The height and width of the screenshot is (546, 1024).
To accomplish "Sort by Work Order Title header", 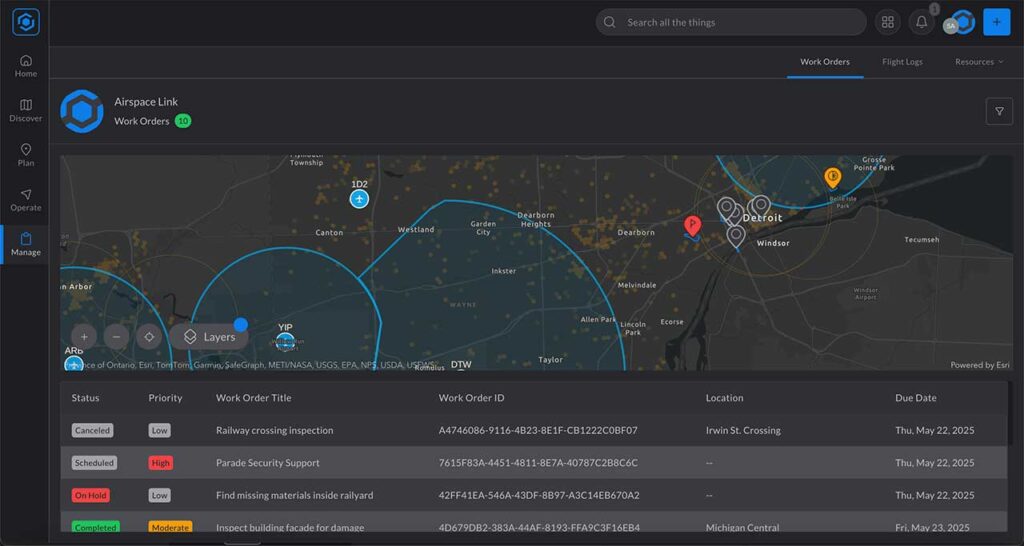I will coord(253,398).
